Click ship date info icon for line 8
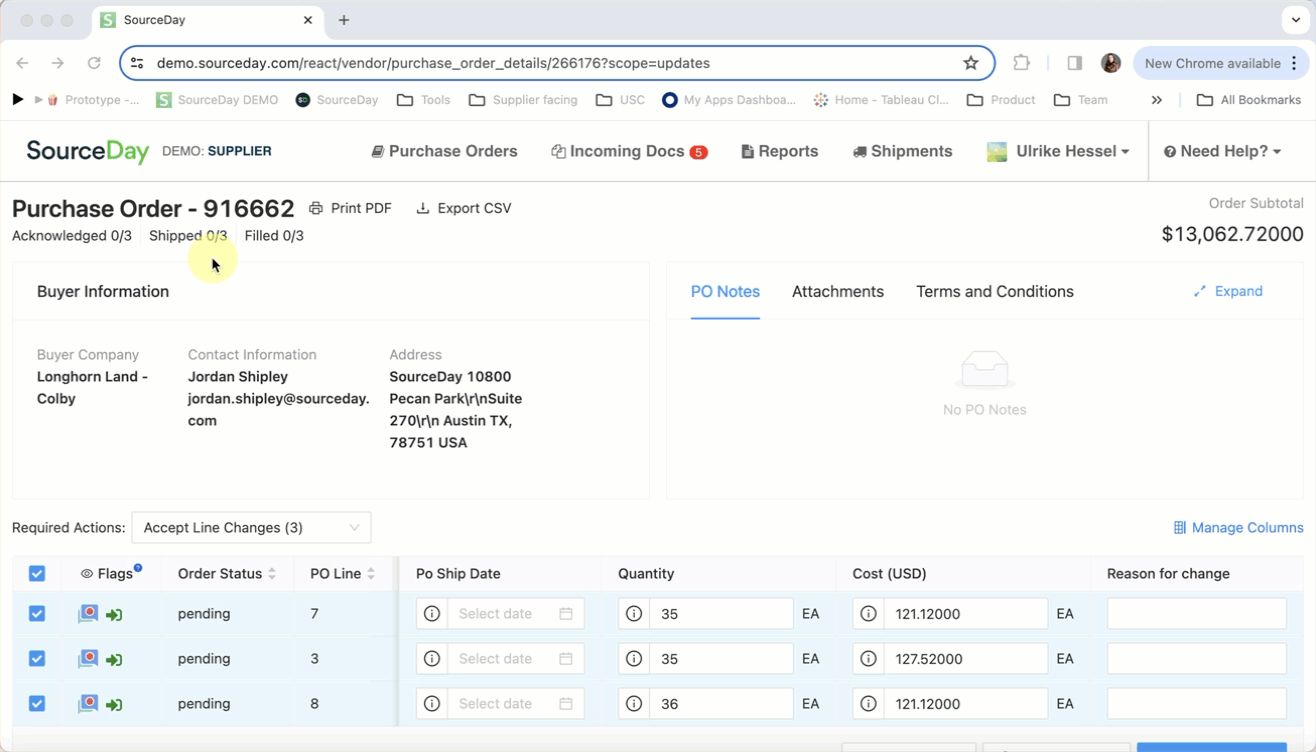The height and width of the screenshot is (752, 1316). pyautogui.click(x=432, y=704)
